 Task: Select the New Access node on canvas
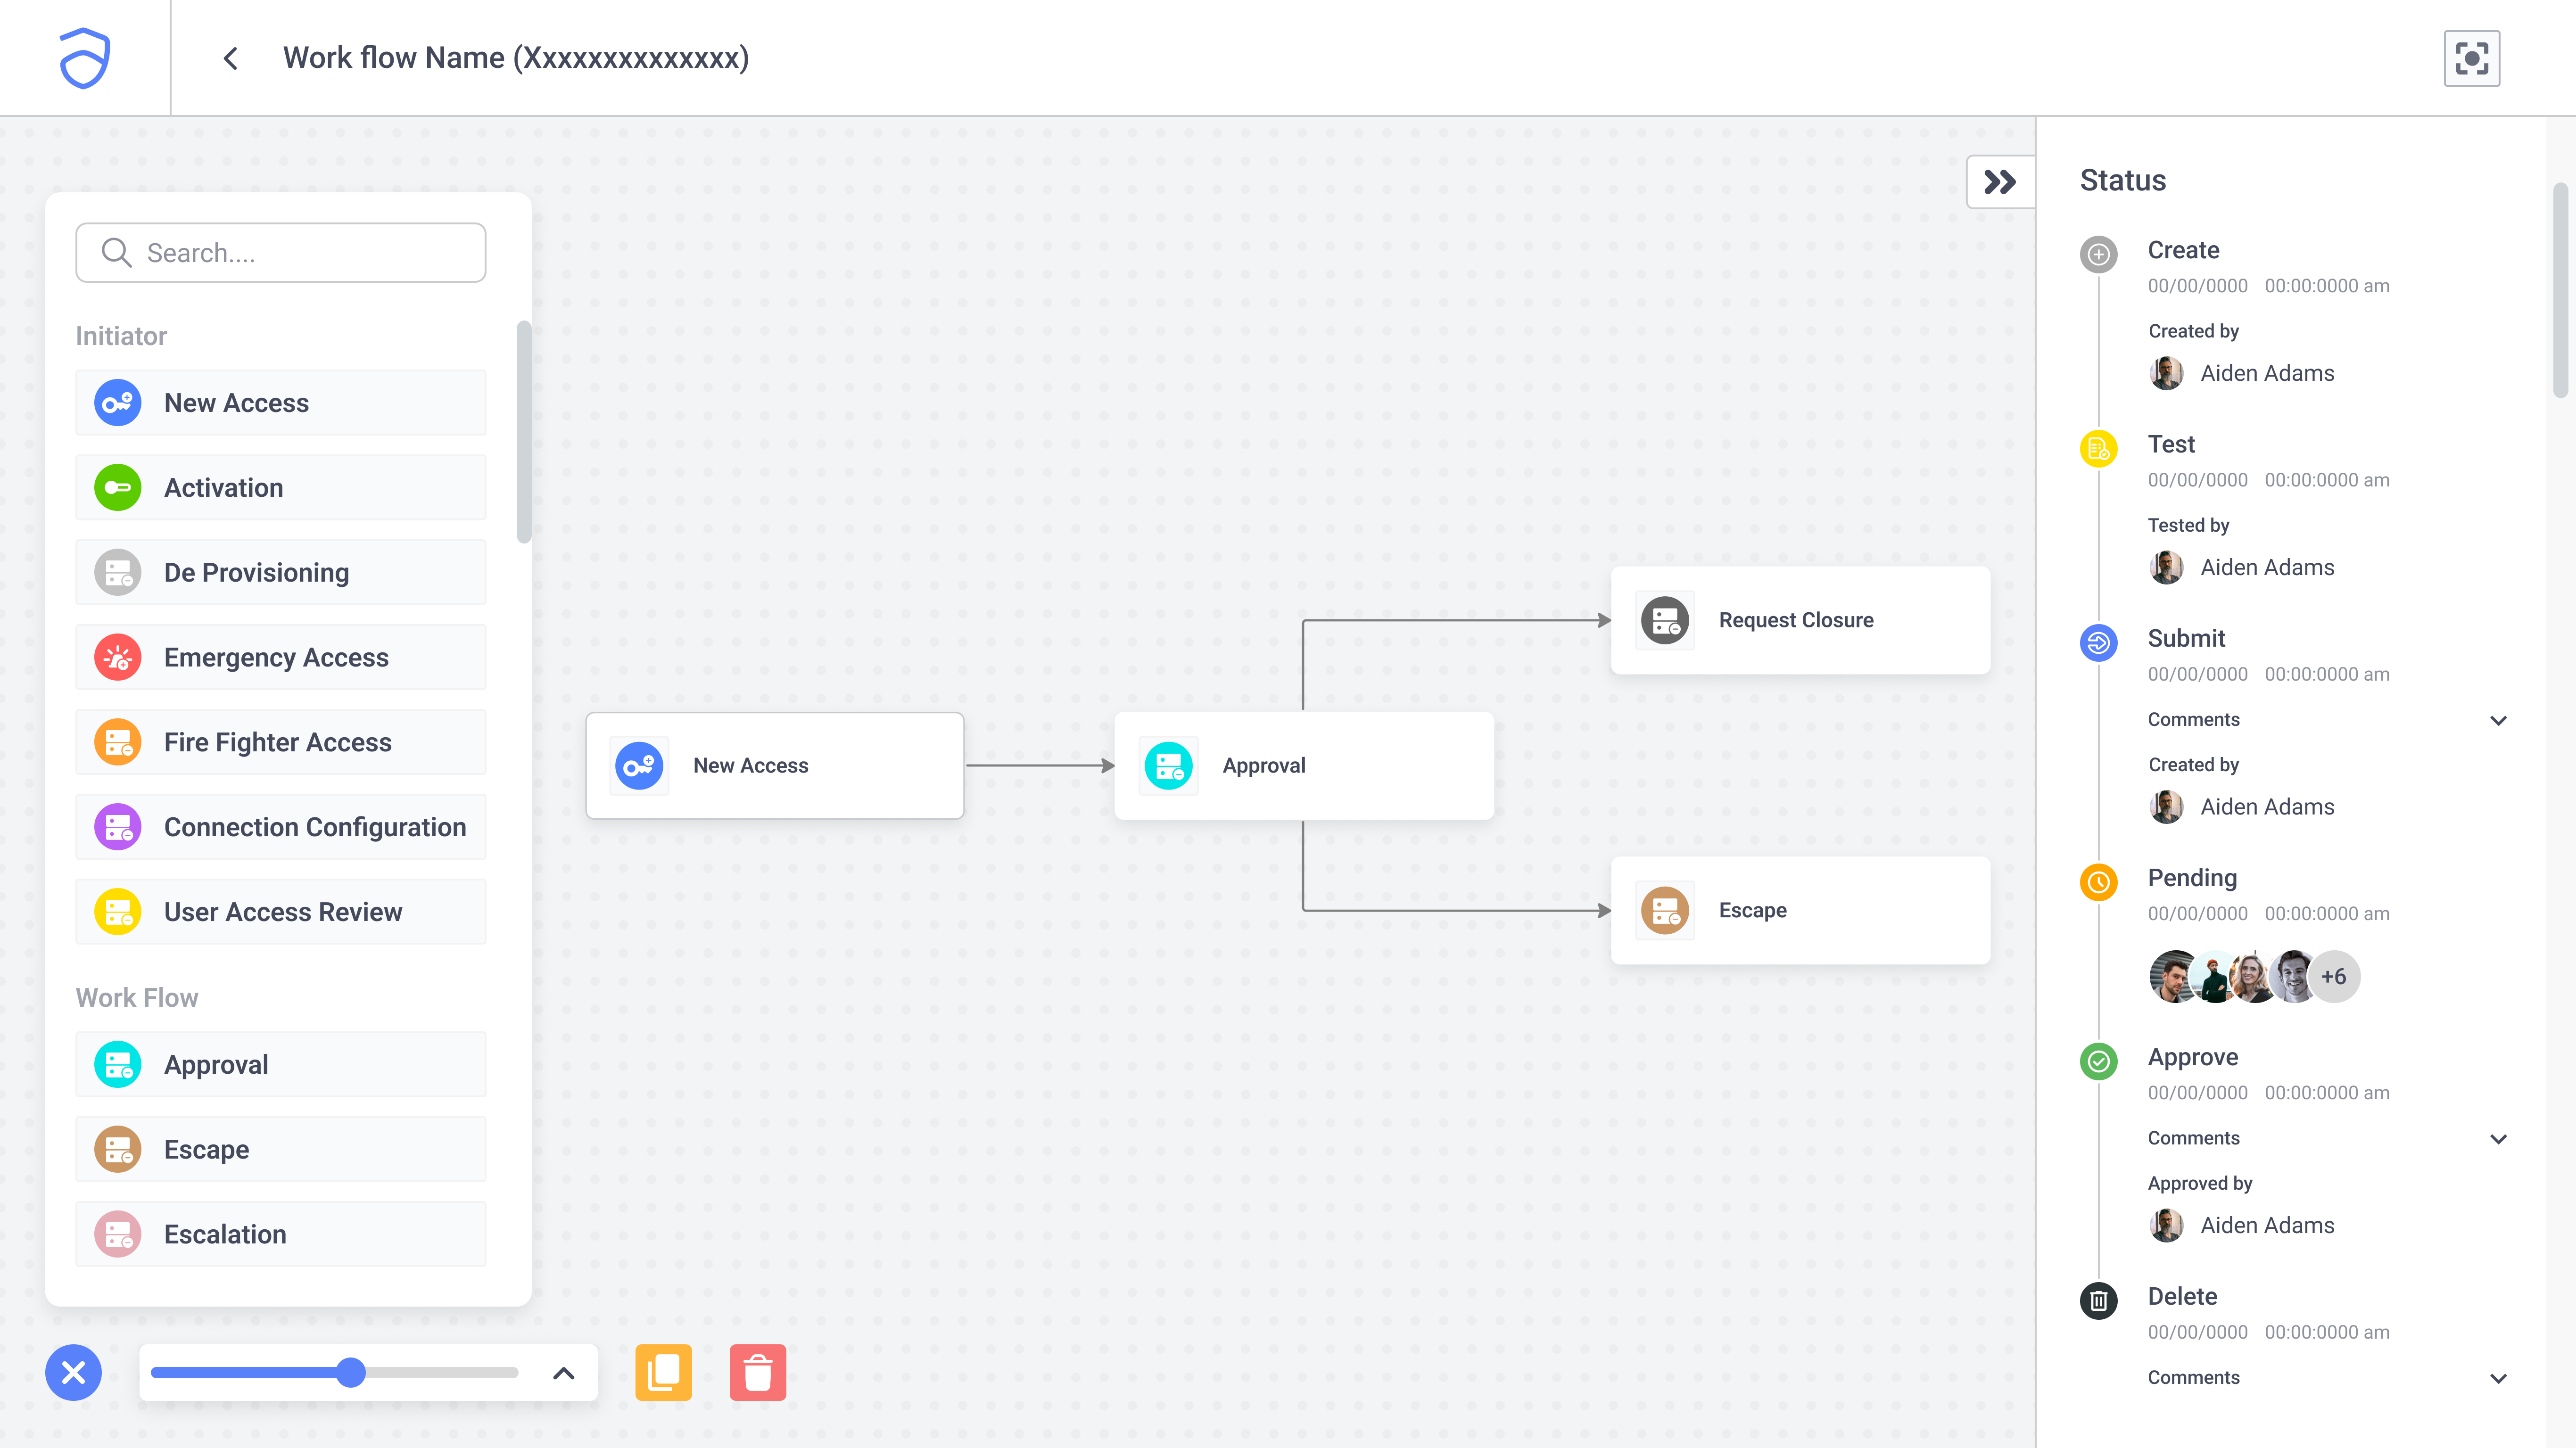click(775, 766)
